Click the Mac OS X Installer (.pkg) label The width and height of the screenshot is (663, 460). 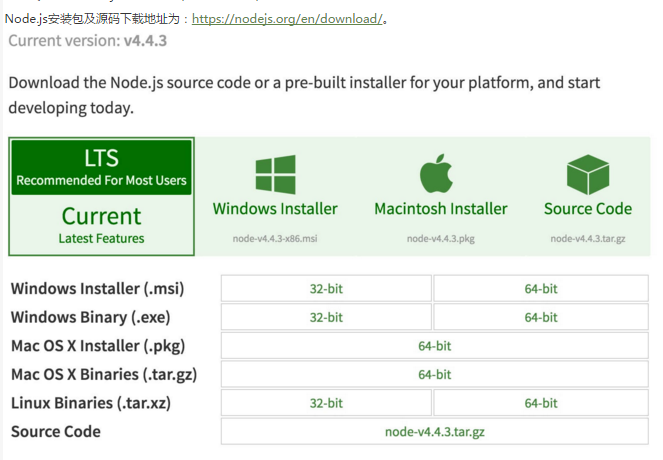click(98, 346)
